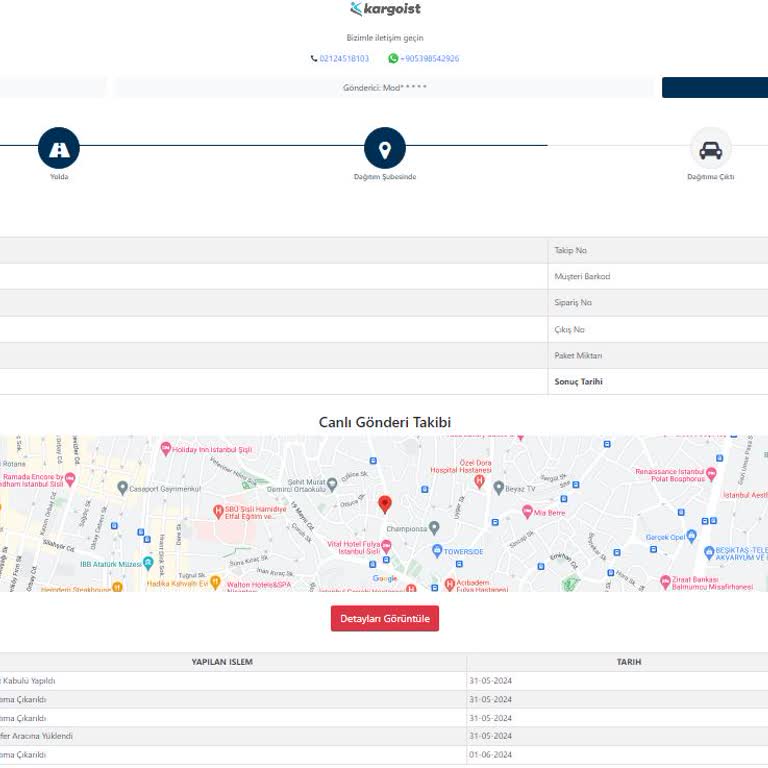Click the Takip No label
This screenshot has height=768, width=768.
pyautogui.click(x=570, y=250)
